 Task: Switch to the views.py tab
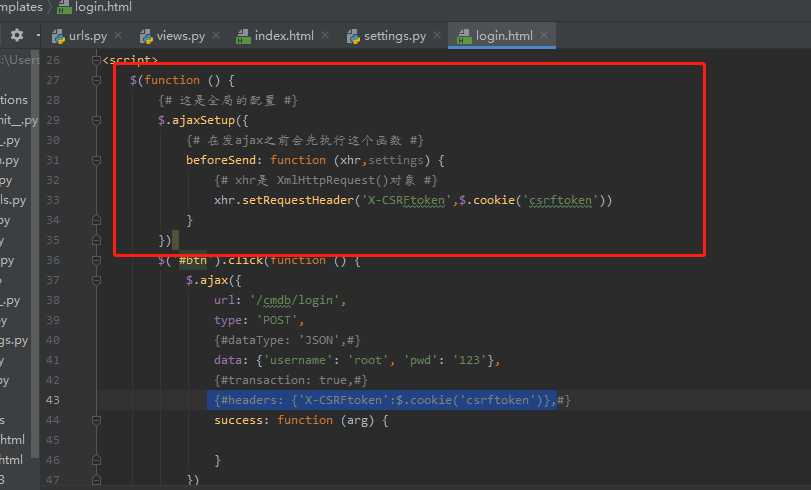tap(180, 36)
